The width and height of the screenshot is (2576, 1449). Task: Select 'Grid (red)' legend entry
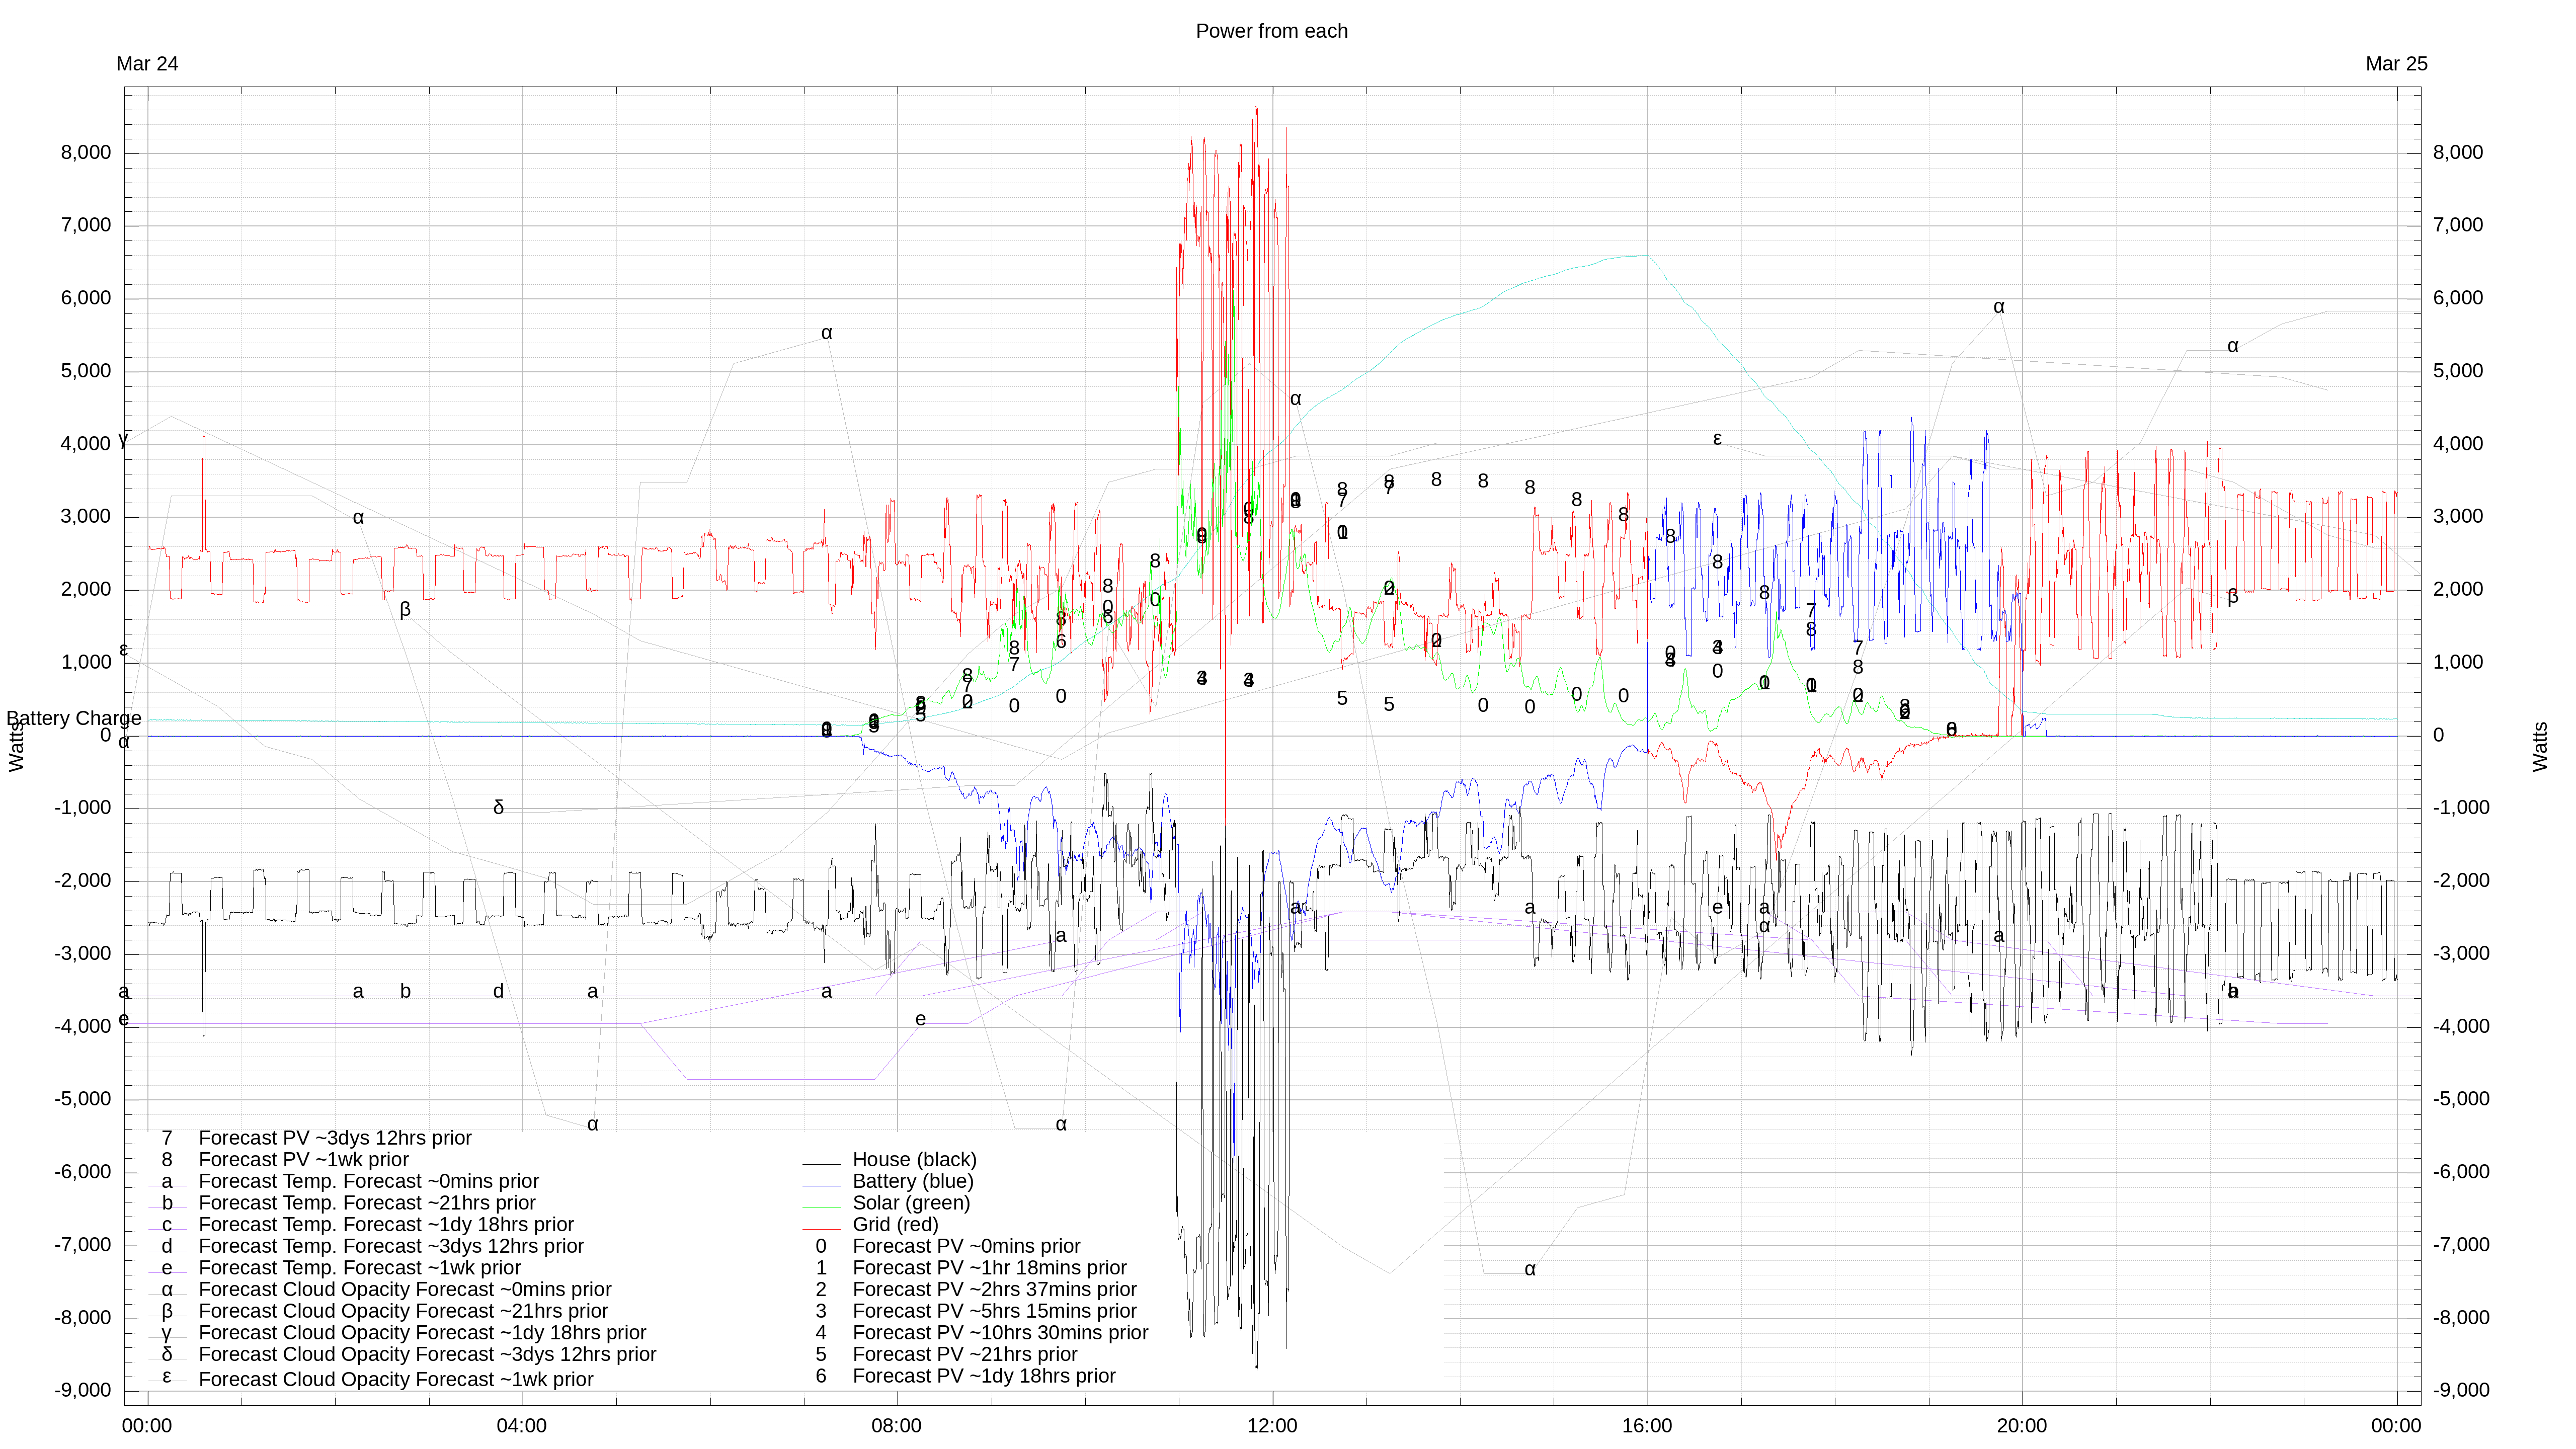[x=895, y=1225]
